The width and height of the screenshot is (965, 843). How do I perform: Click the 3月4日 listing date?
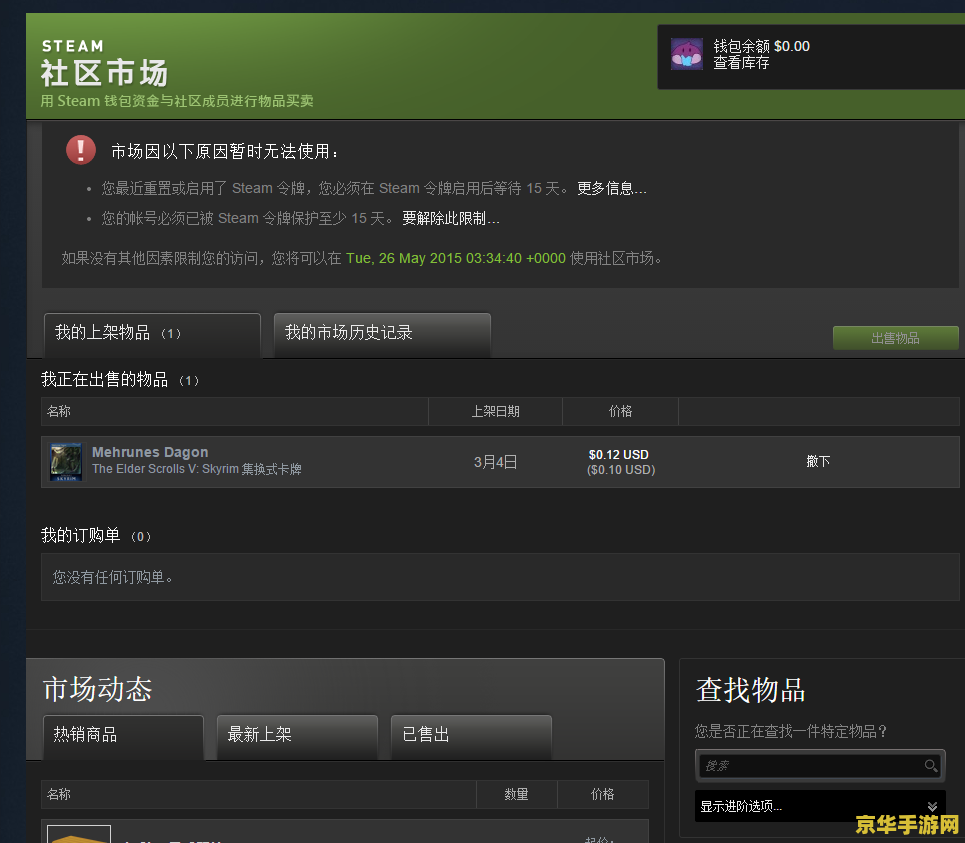click(495, 462)
